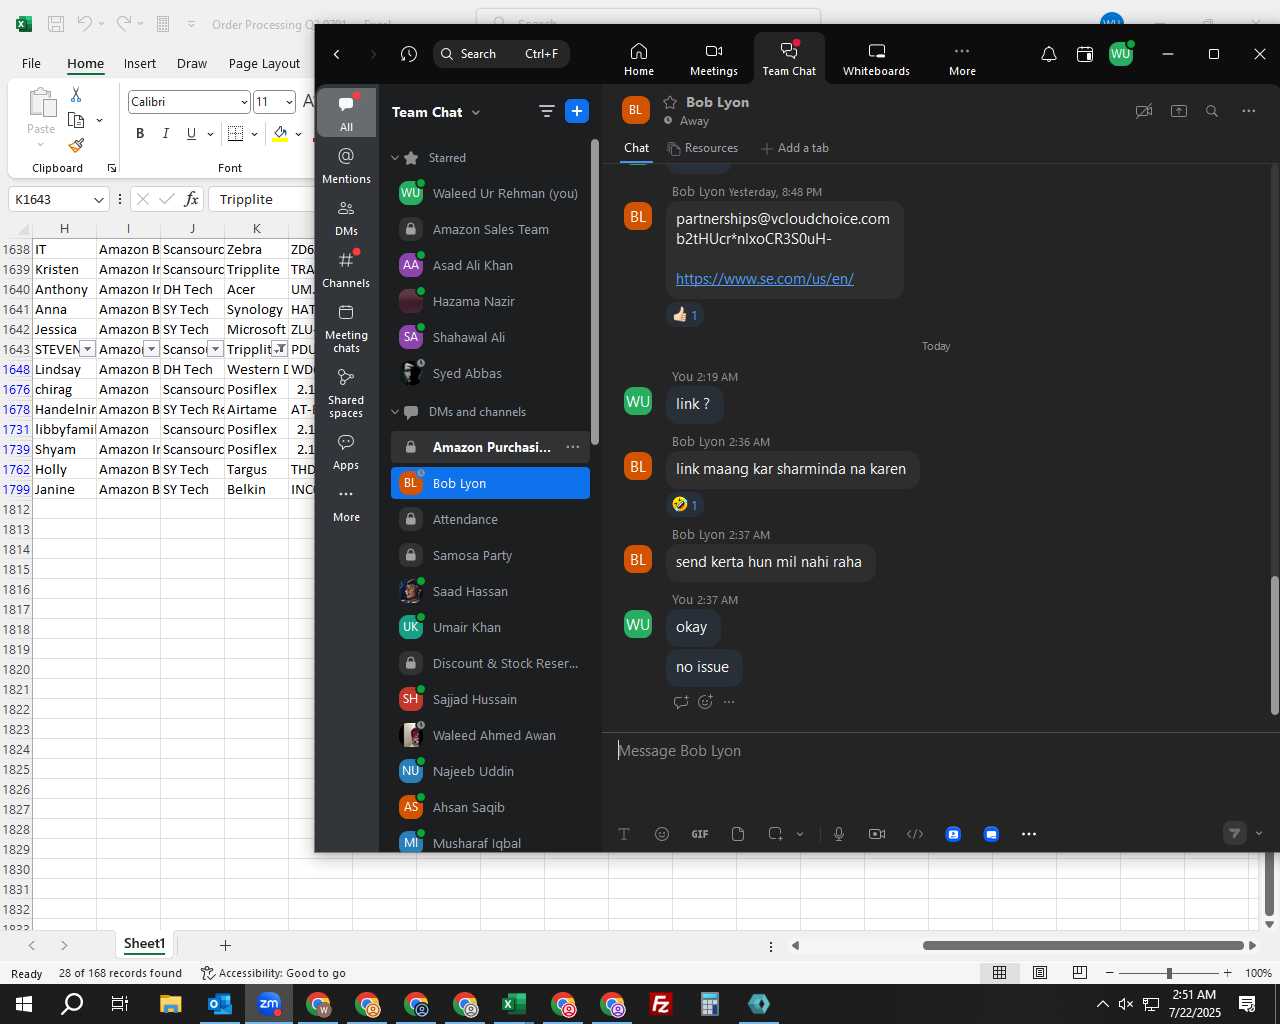Insert code snippet in composer
This screenshot has width=1280, height=1024.
[x=915, y=834]
